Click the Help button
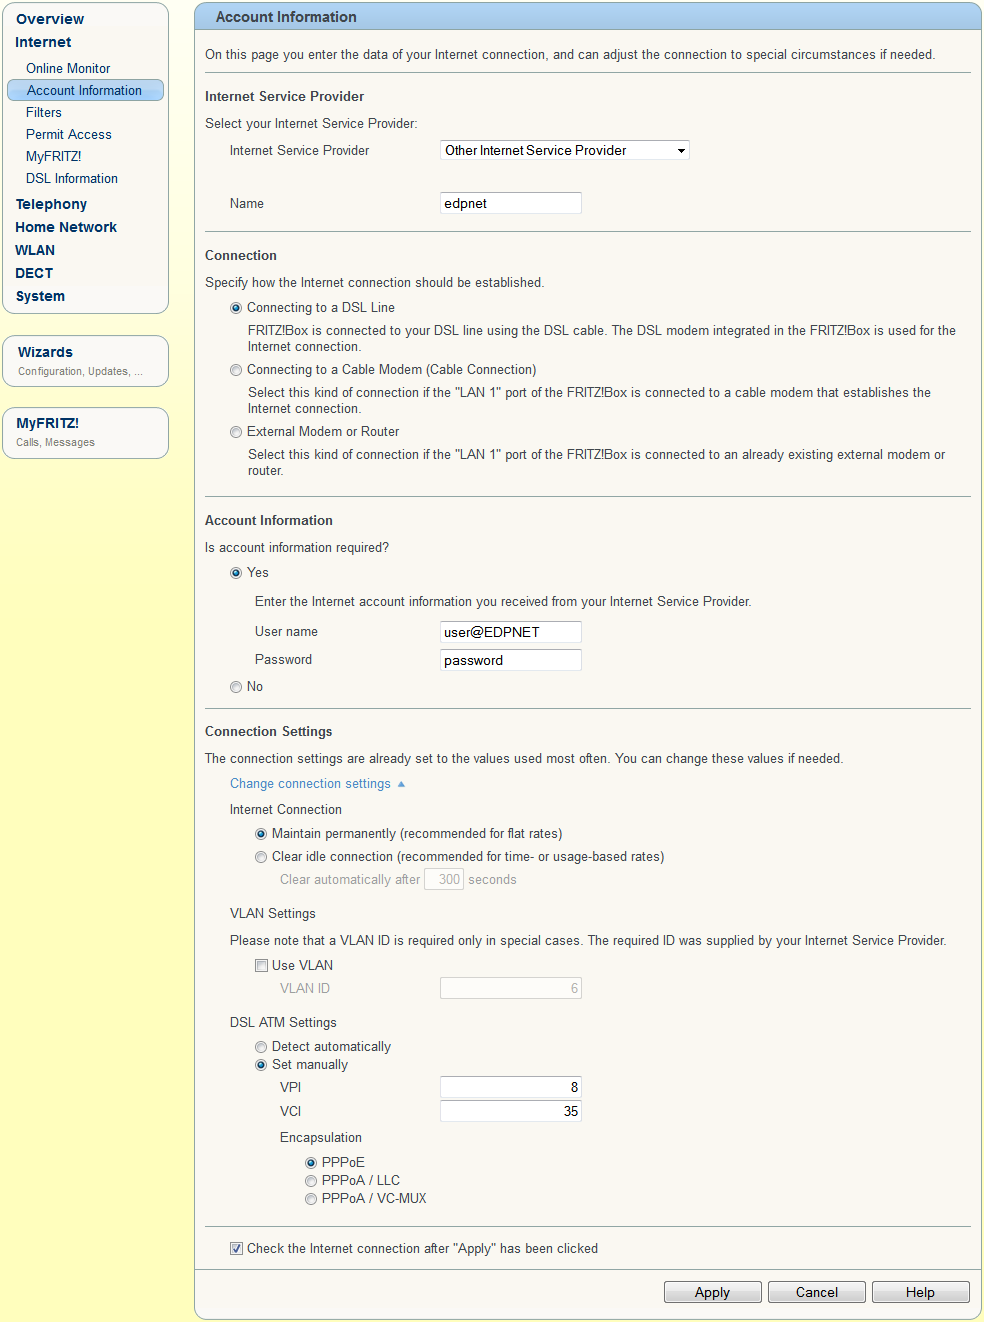Viewport: 984px width, 1322px height. [921, 1292]
